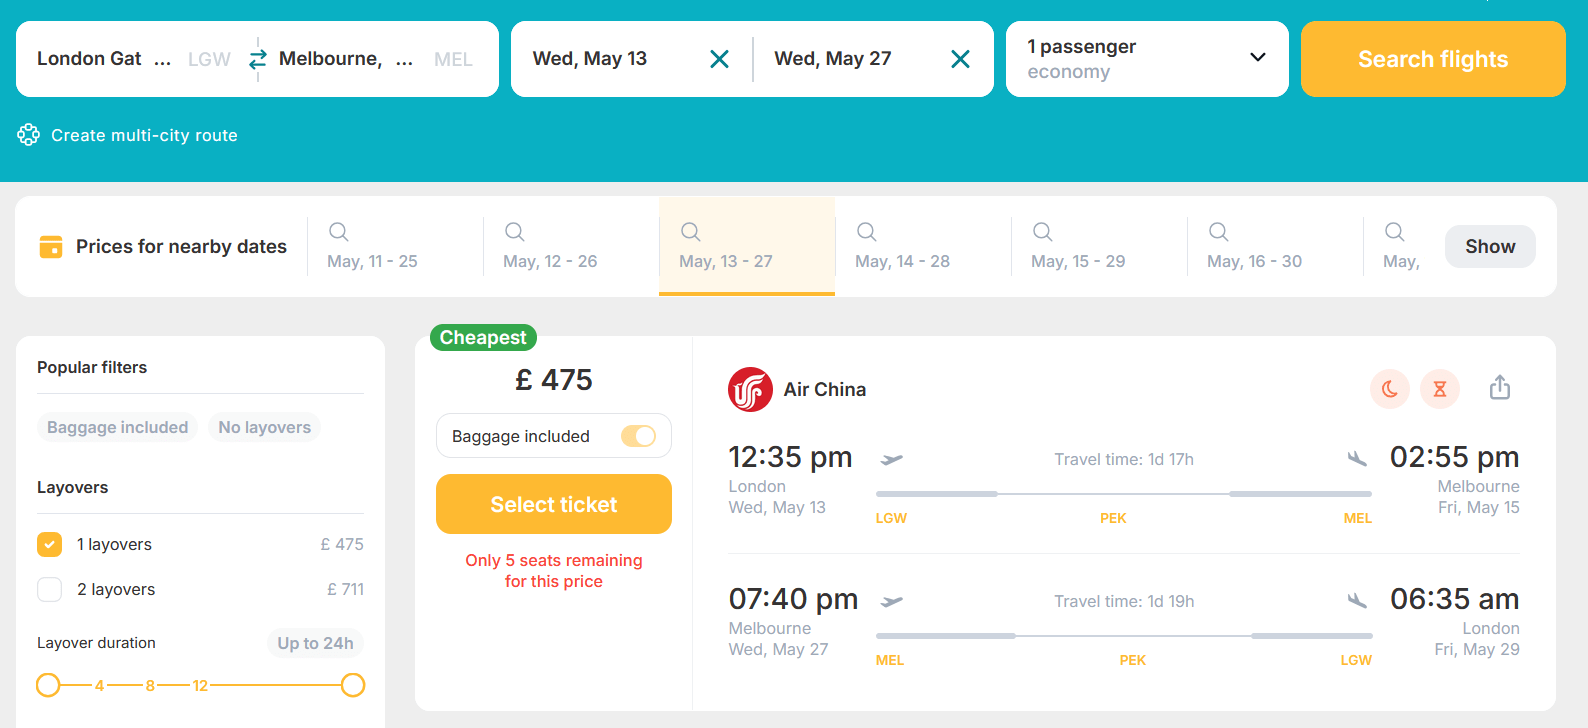Clear the Wed, May 13 departure date

719,59
